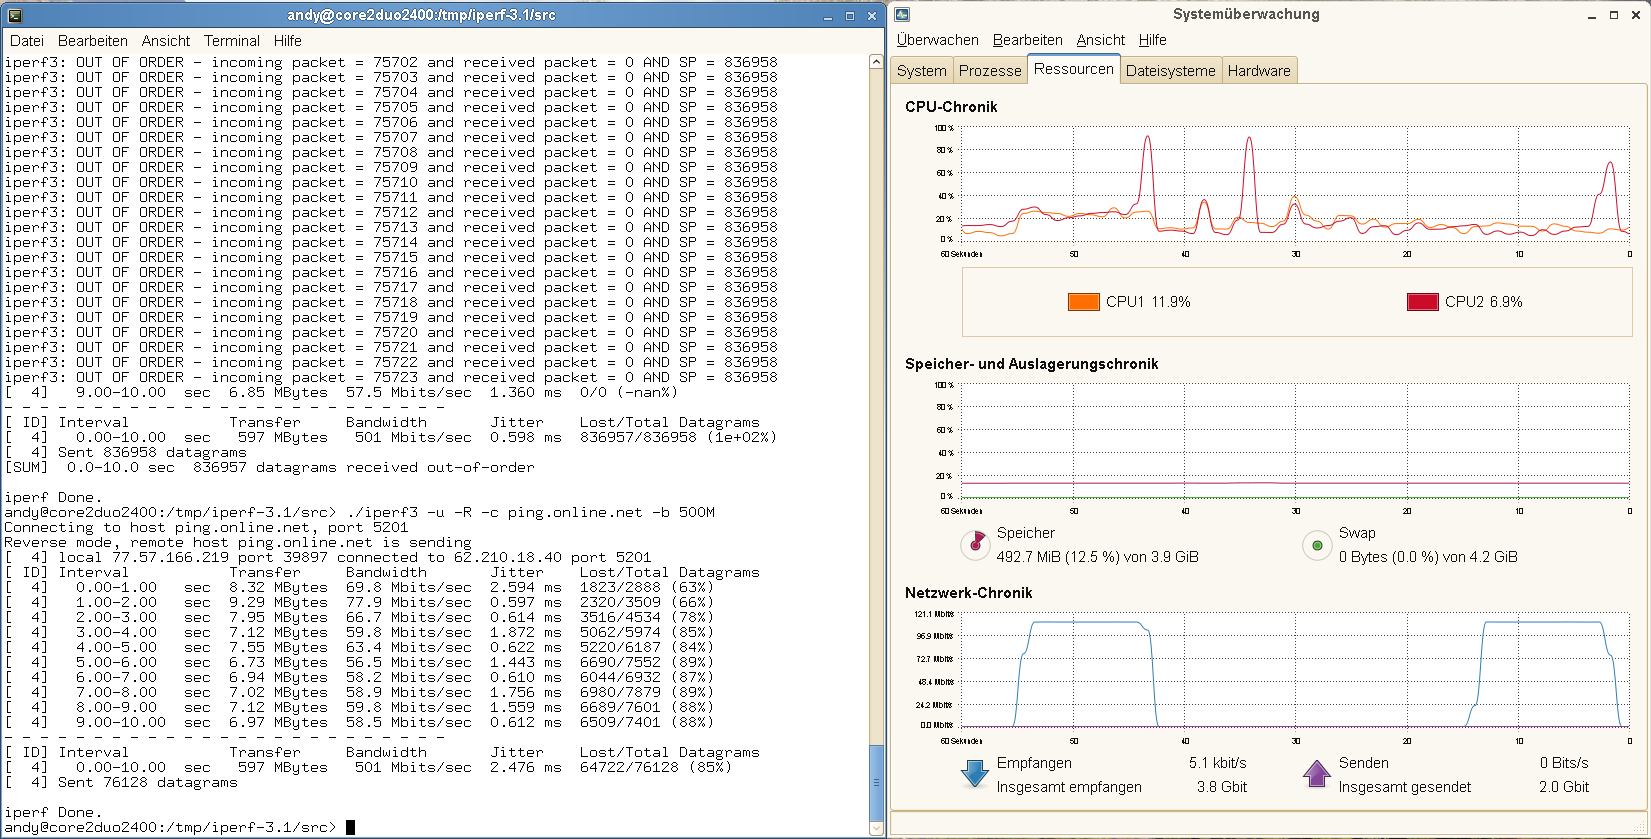
Task: Click the Insgesamt empfangen label
Action: click(x=1069, y=787)
